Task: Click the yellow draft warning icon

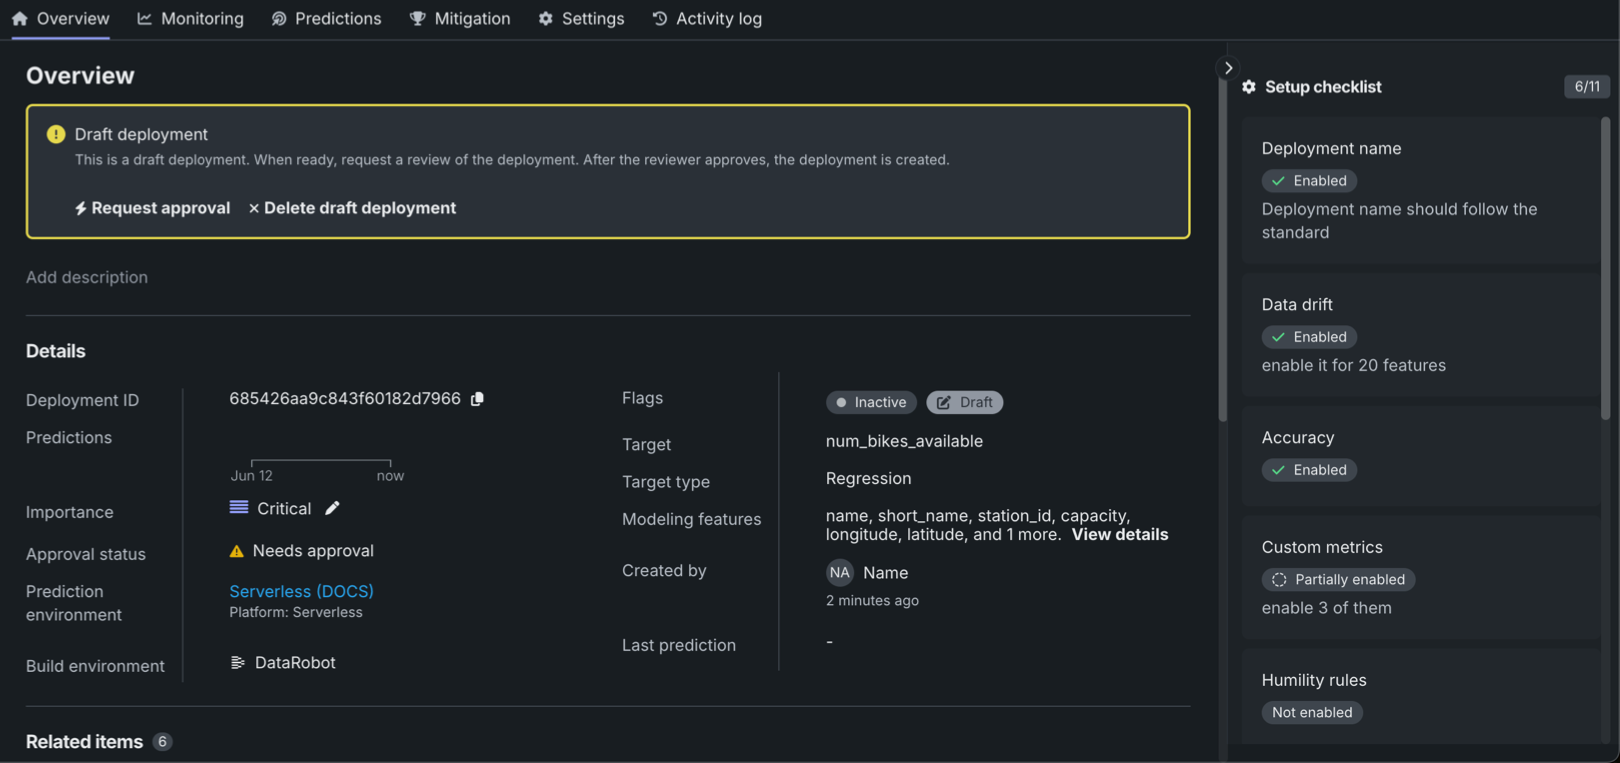Action: (56, 134)
